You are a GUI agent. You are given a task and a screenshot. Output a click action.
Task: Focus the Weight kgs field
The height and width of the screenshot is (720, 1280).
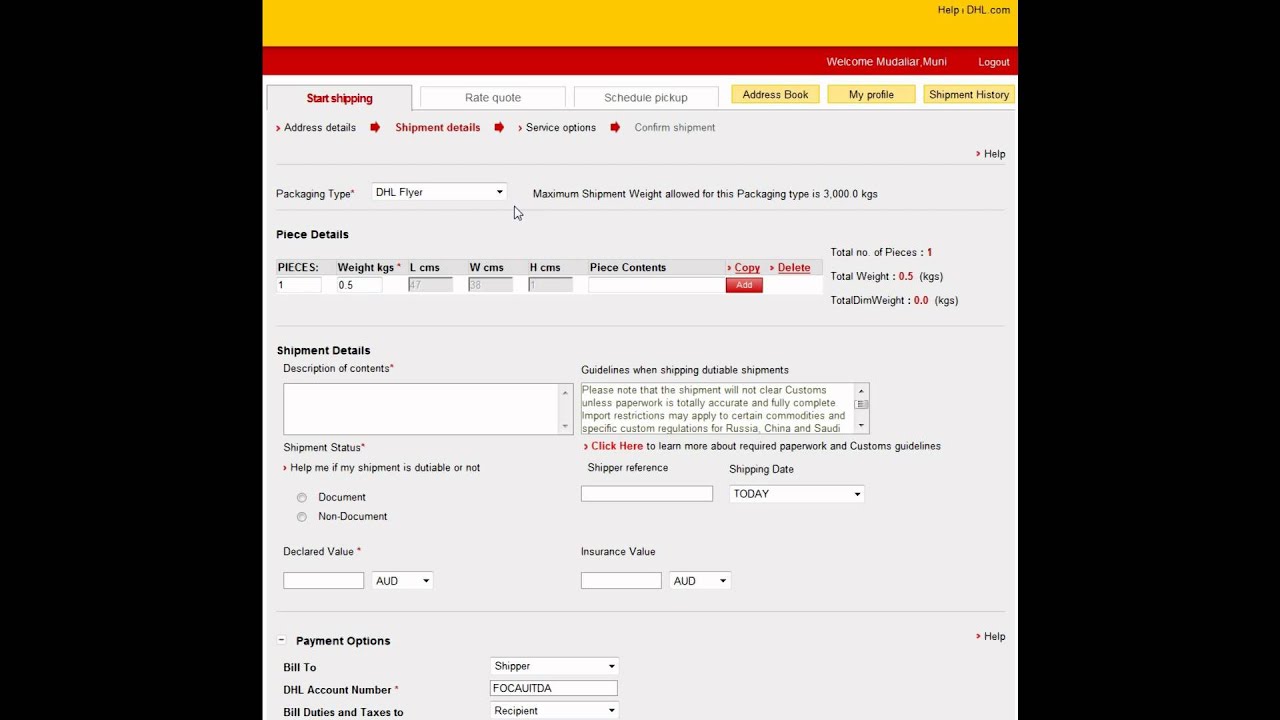[359, 285]
